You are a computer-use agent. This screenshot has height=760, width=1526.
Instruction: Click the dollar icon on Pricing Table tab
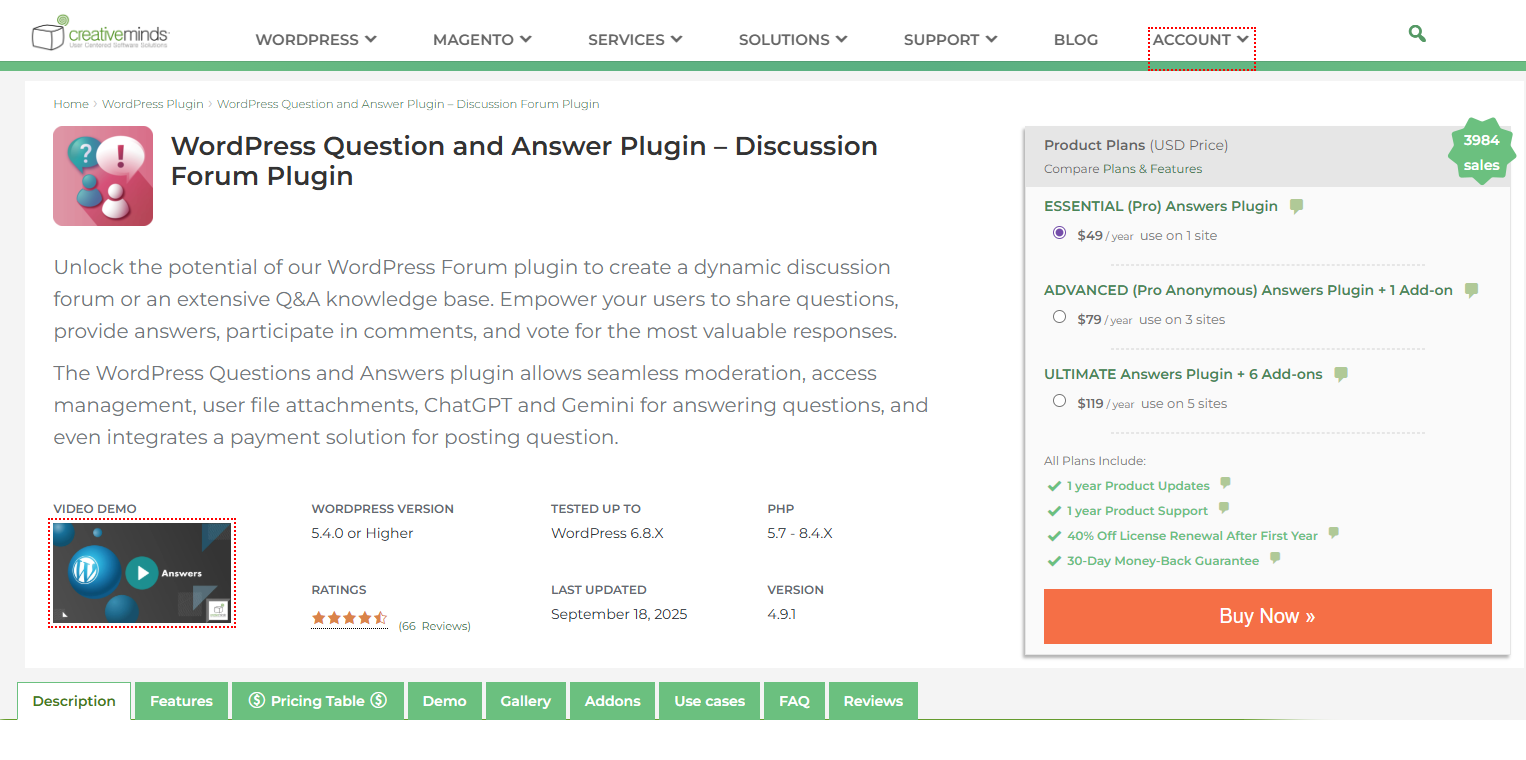coord(257,700)
